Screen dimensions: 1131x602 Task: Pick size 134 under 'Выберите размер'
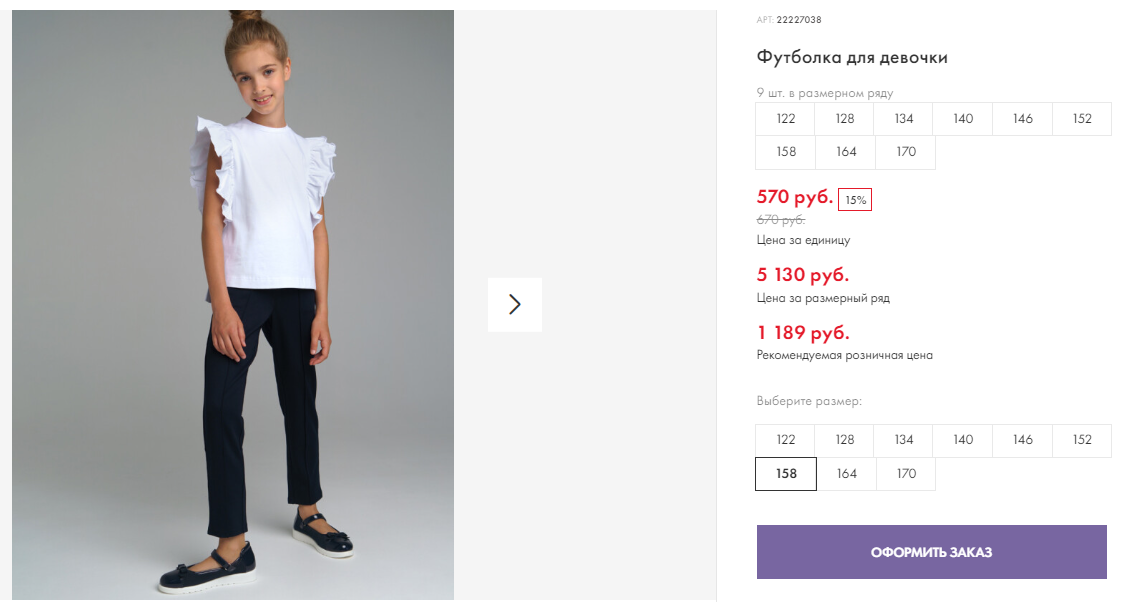pyautogui.click(x=904, y=440)
